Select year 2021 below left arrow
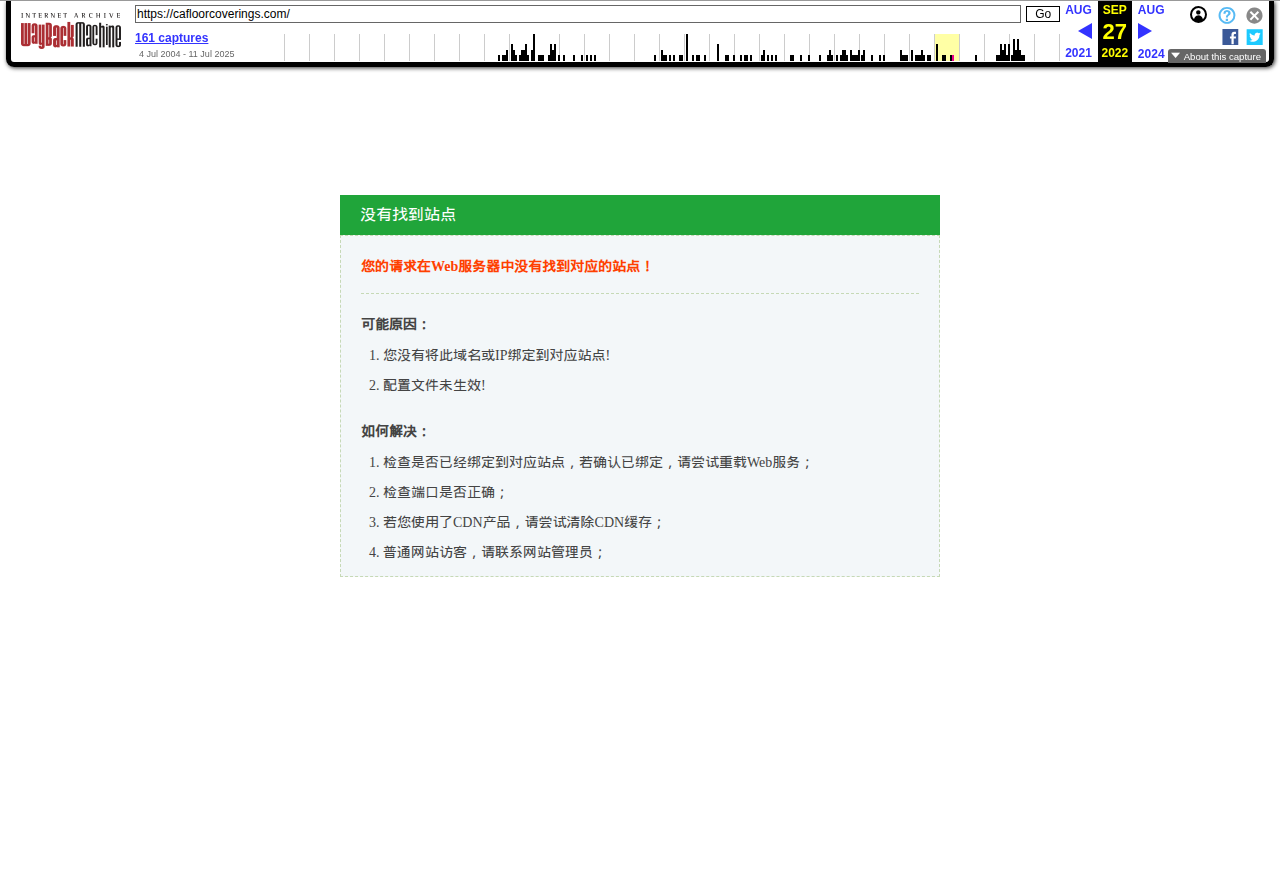Viewport: 1280px width, 885px height. 1078,53
